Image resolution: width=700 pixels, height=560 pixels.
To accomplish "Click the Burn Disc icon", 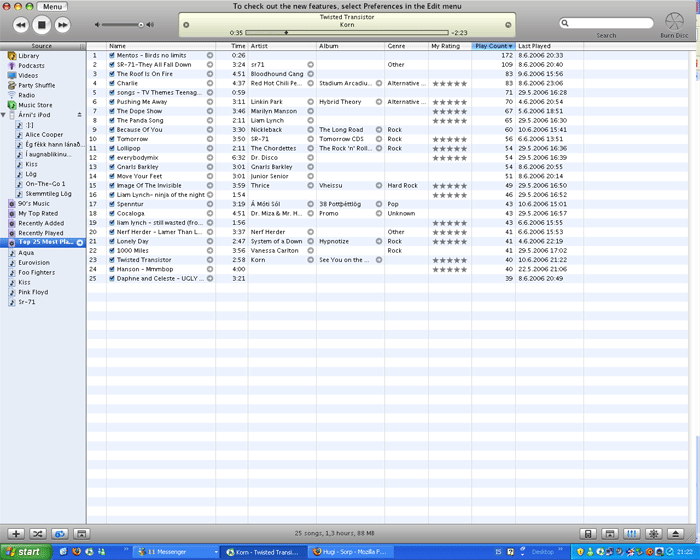I will [x=674, y=22].
